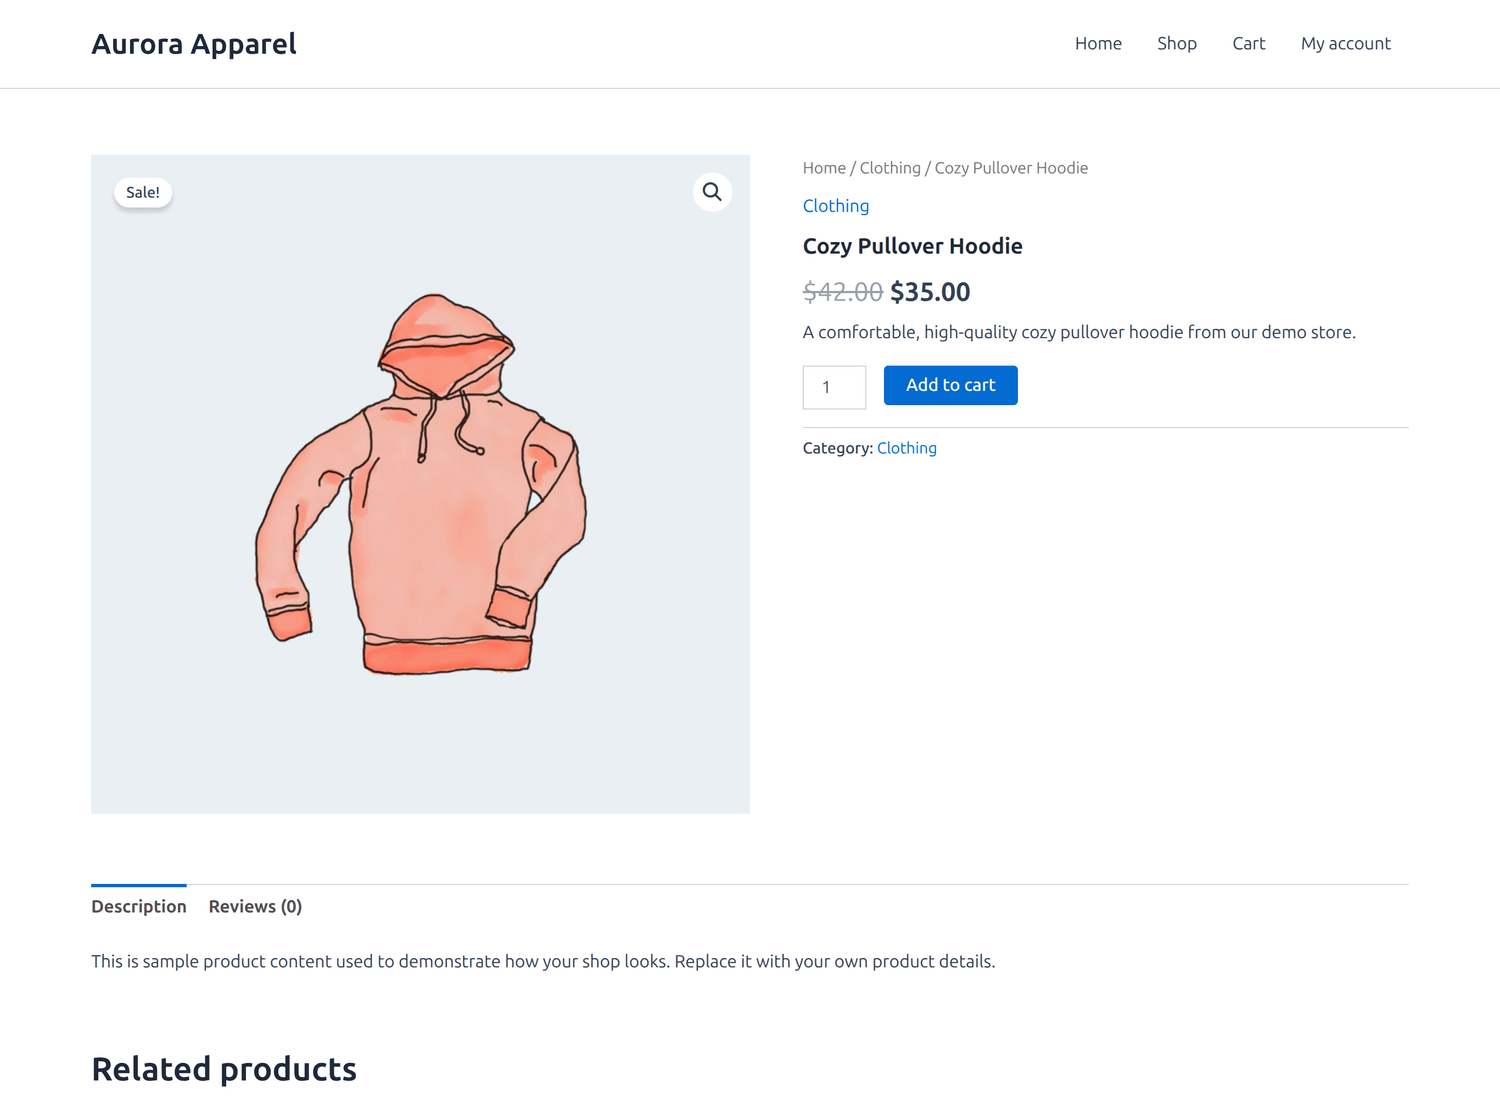Open the Cart page from navigation

click(1249, 43)
